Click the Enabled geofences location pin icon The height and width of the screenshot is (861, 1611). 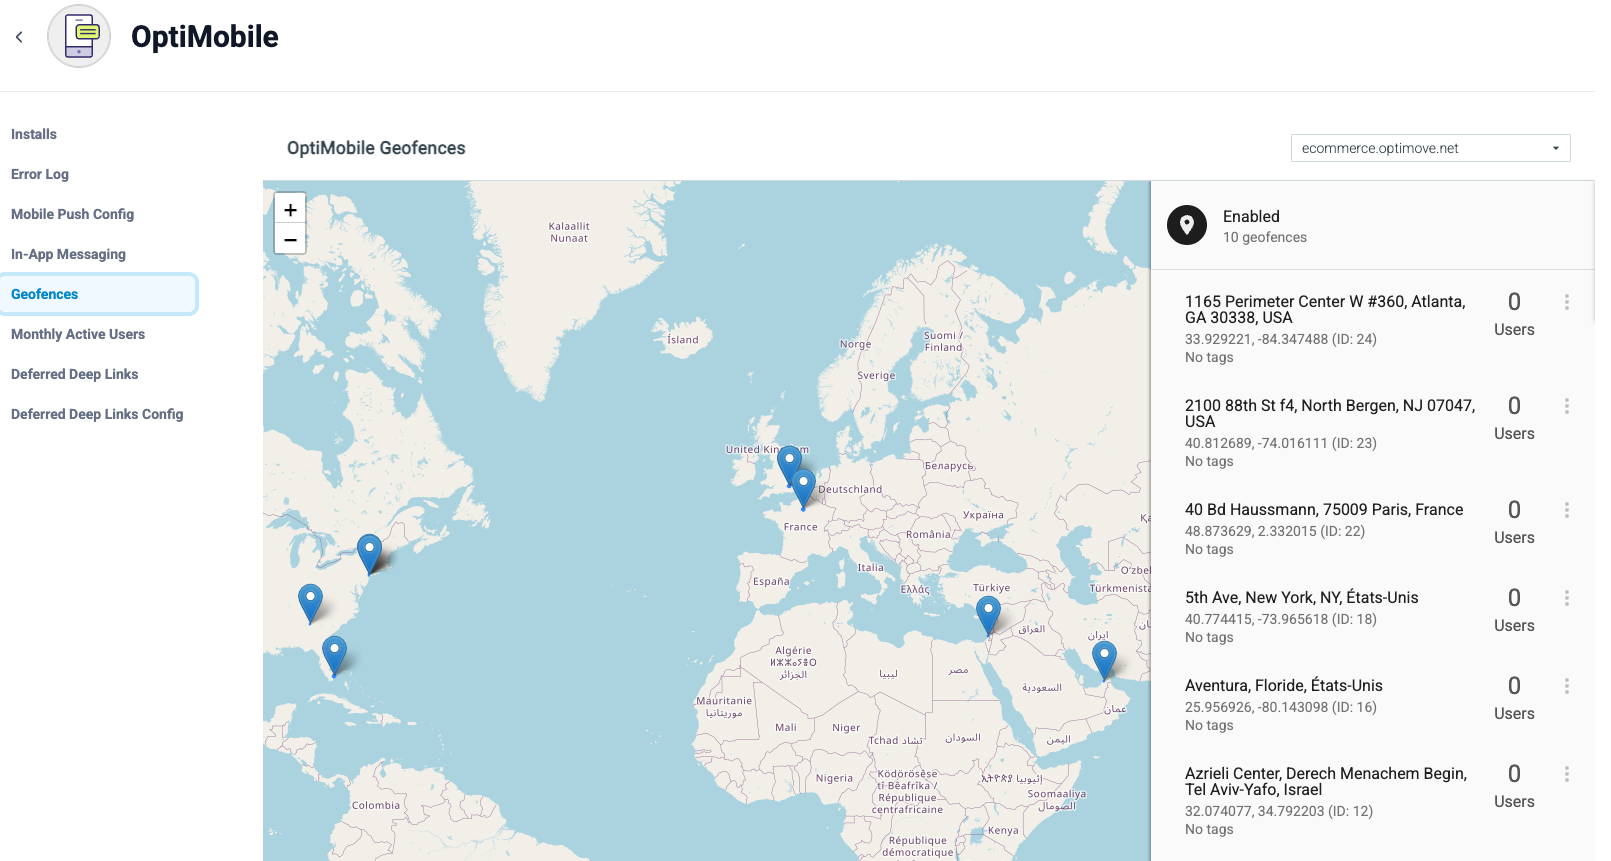(x=1187, y=225)
